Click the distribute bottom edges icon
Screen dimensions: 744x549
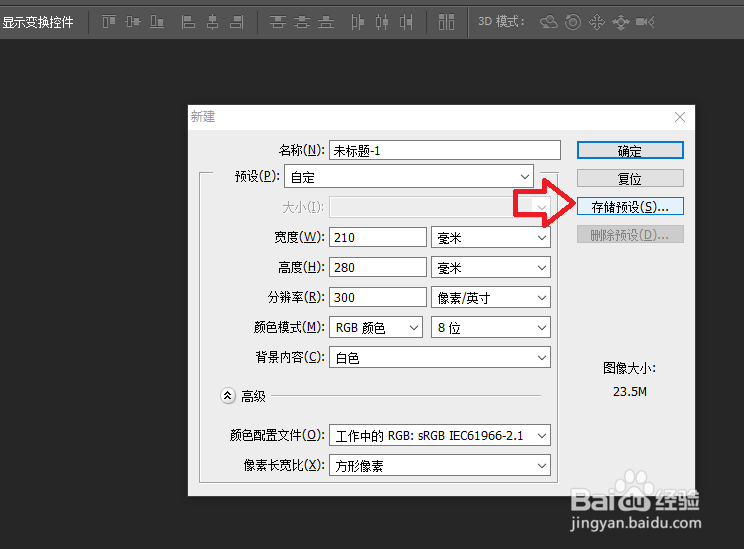tap(326, 22)
